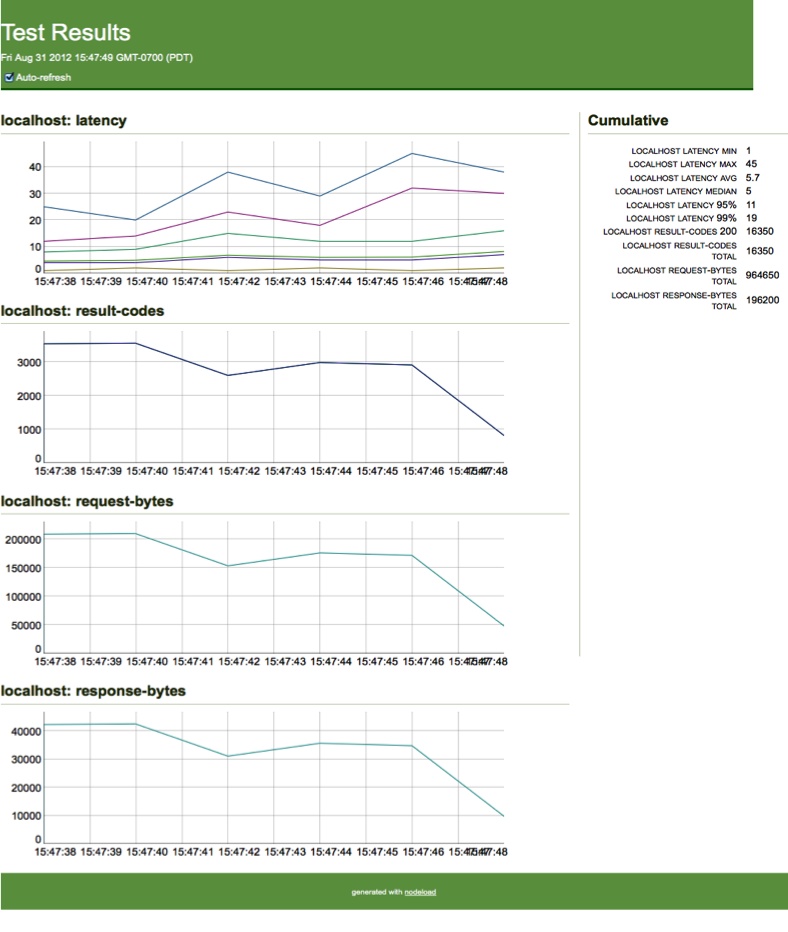This screenshot has width=788, height=932.
Task: Click the 40000 y-axis label on response-bytes chart
Action: 26,732
